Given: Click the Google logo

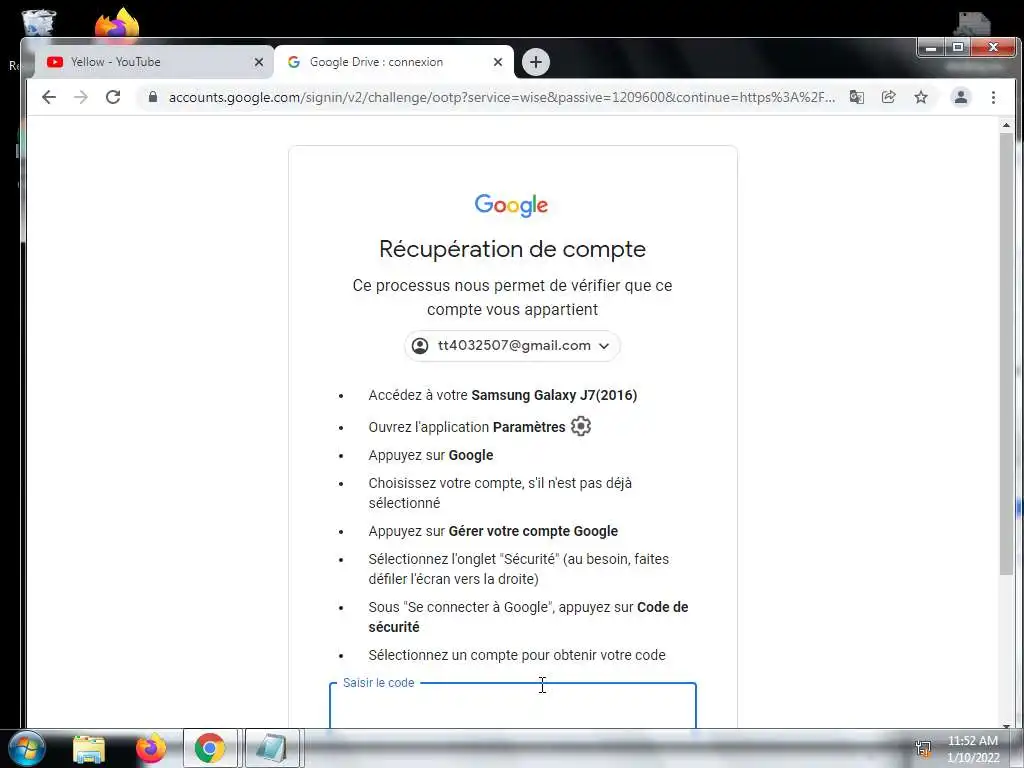Looking at the screenshot, I should 511,205.
